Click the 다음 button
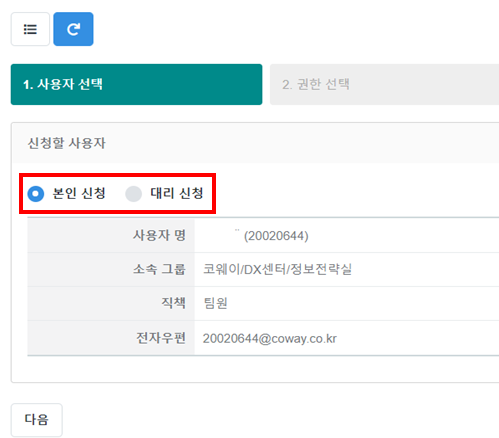Image resolution: width=499 pixels, height=438 pixels. (x=37, y=420)
